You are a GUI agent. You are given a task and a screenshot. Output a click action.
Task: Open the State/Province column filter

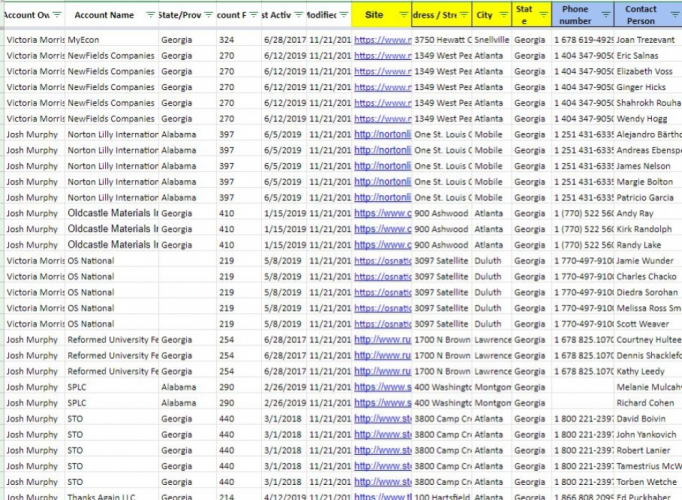pos(209,15)
